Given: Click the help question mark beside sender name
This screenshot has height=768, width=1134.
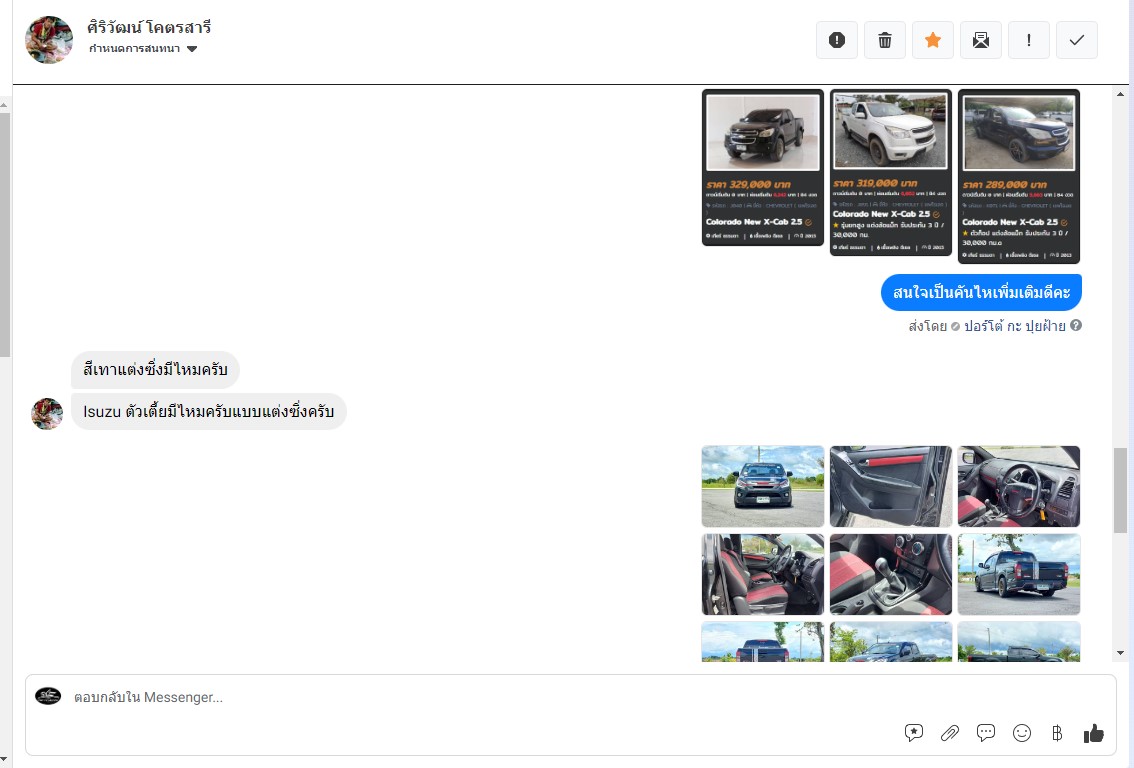Looking at the screenshot, I should (x=1076, y=325).
